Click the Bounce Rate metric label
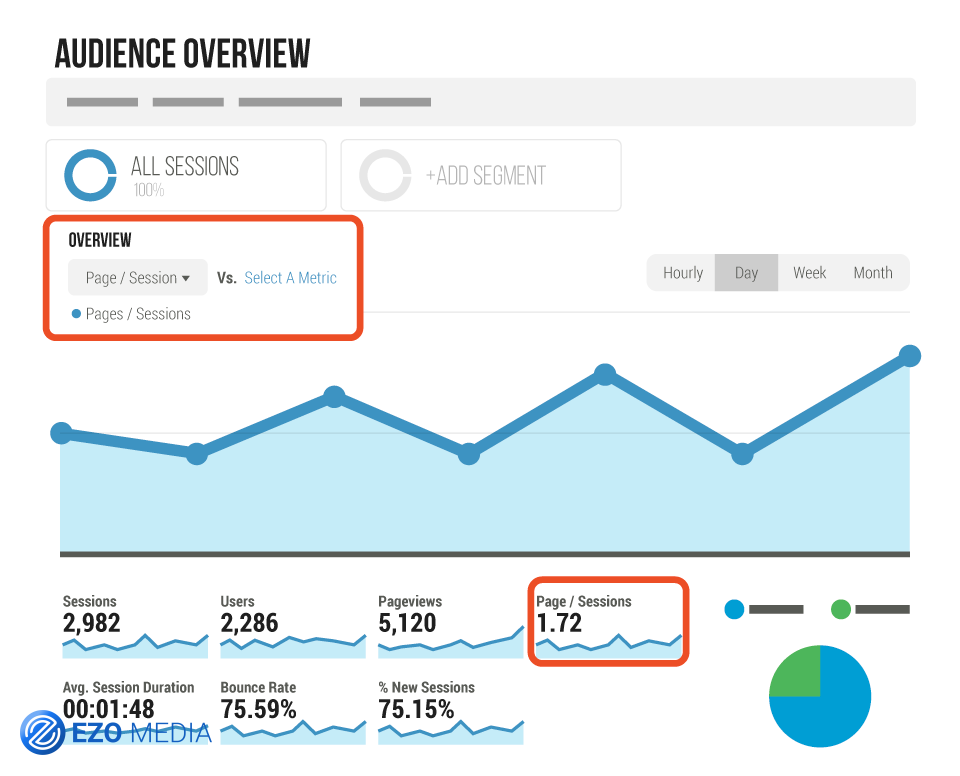The height and width of the screenshot is (776, 960). click(258, 687)
